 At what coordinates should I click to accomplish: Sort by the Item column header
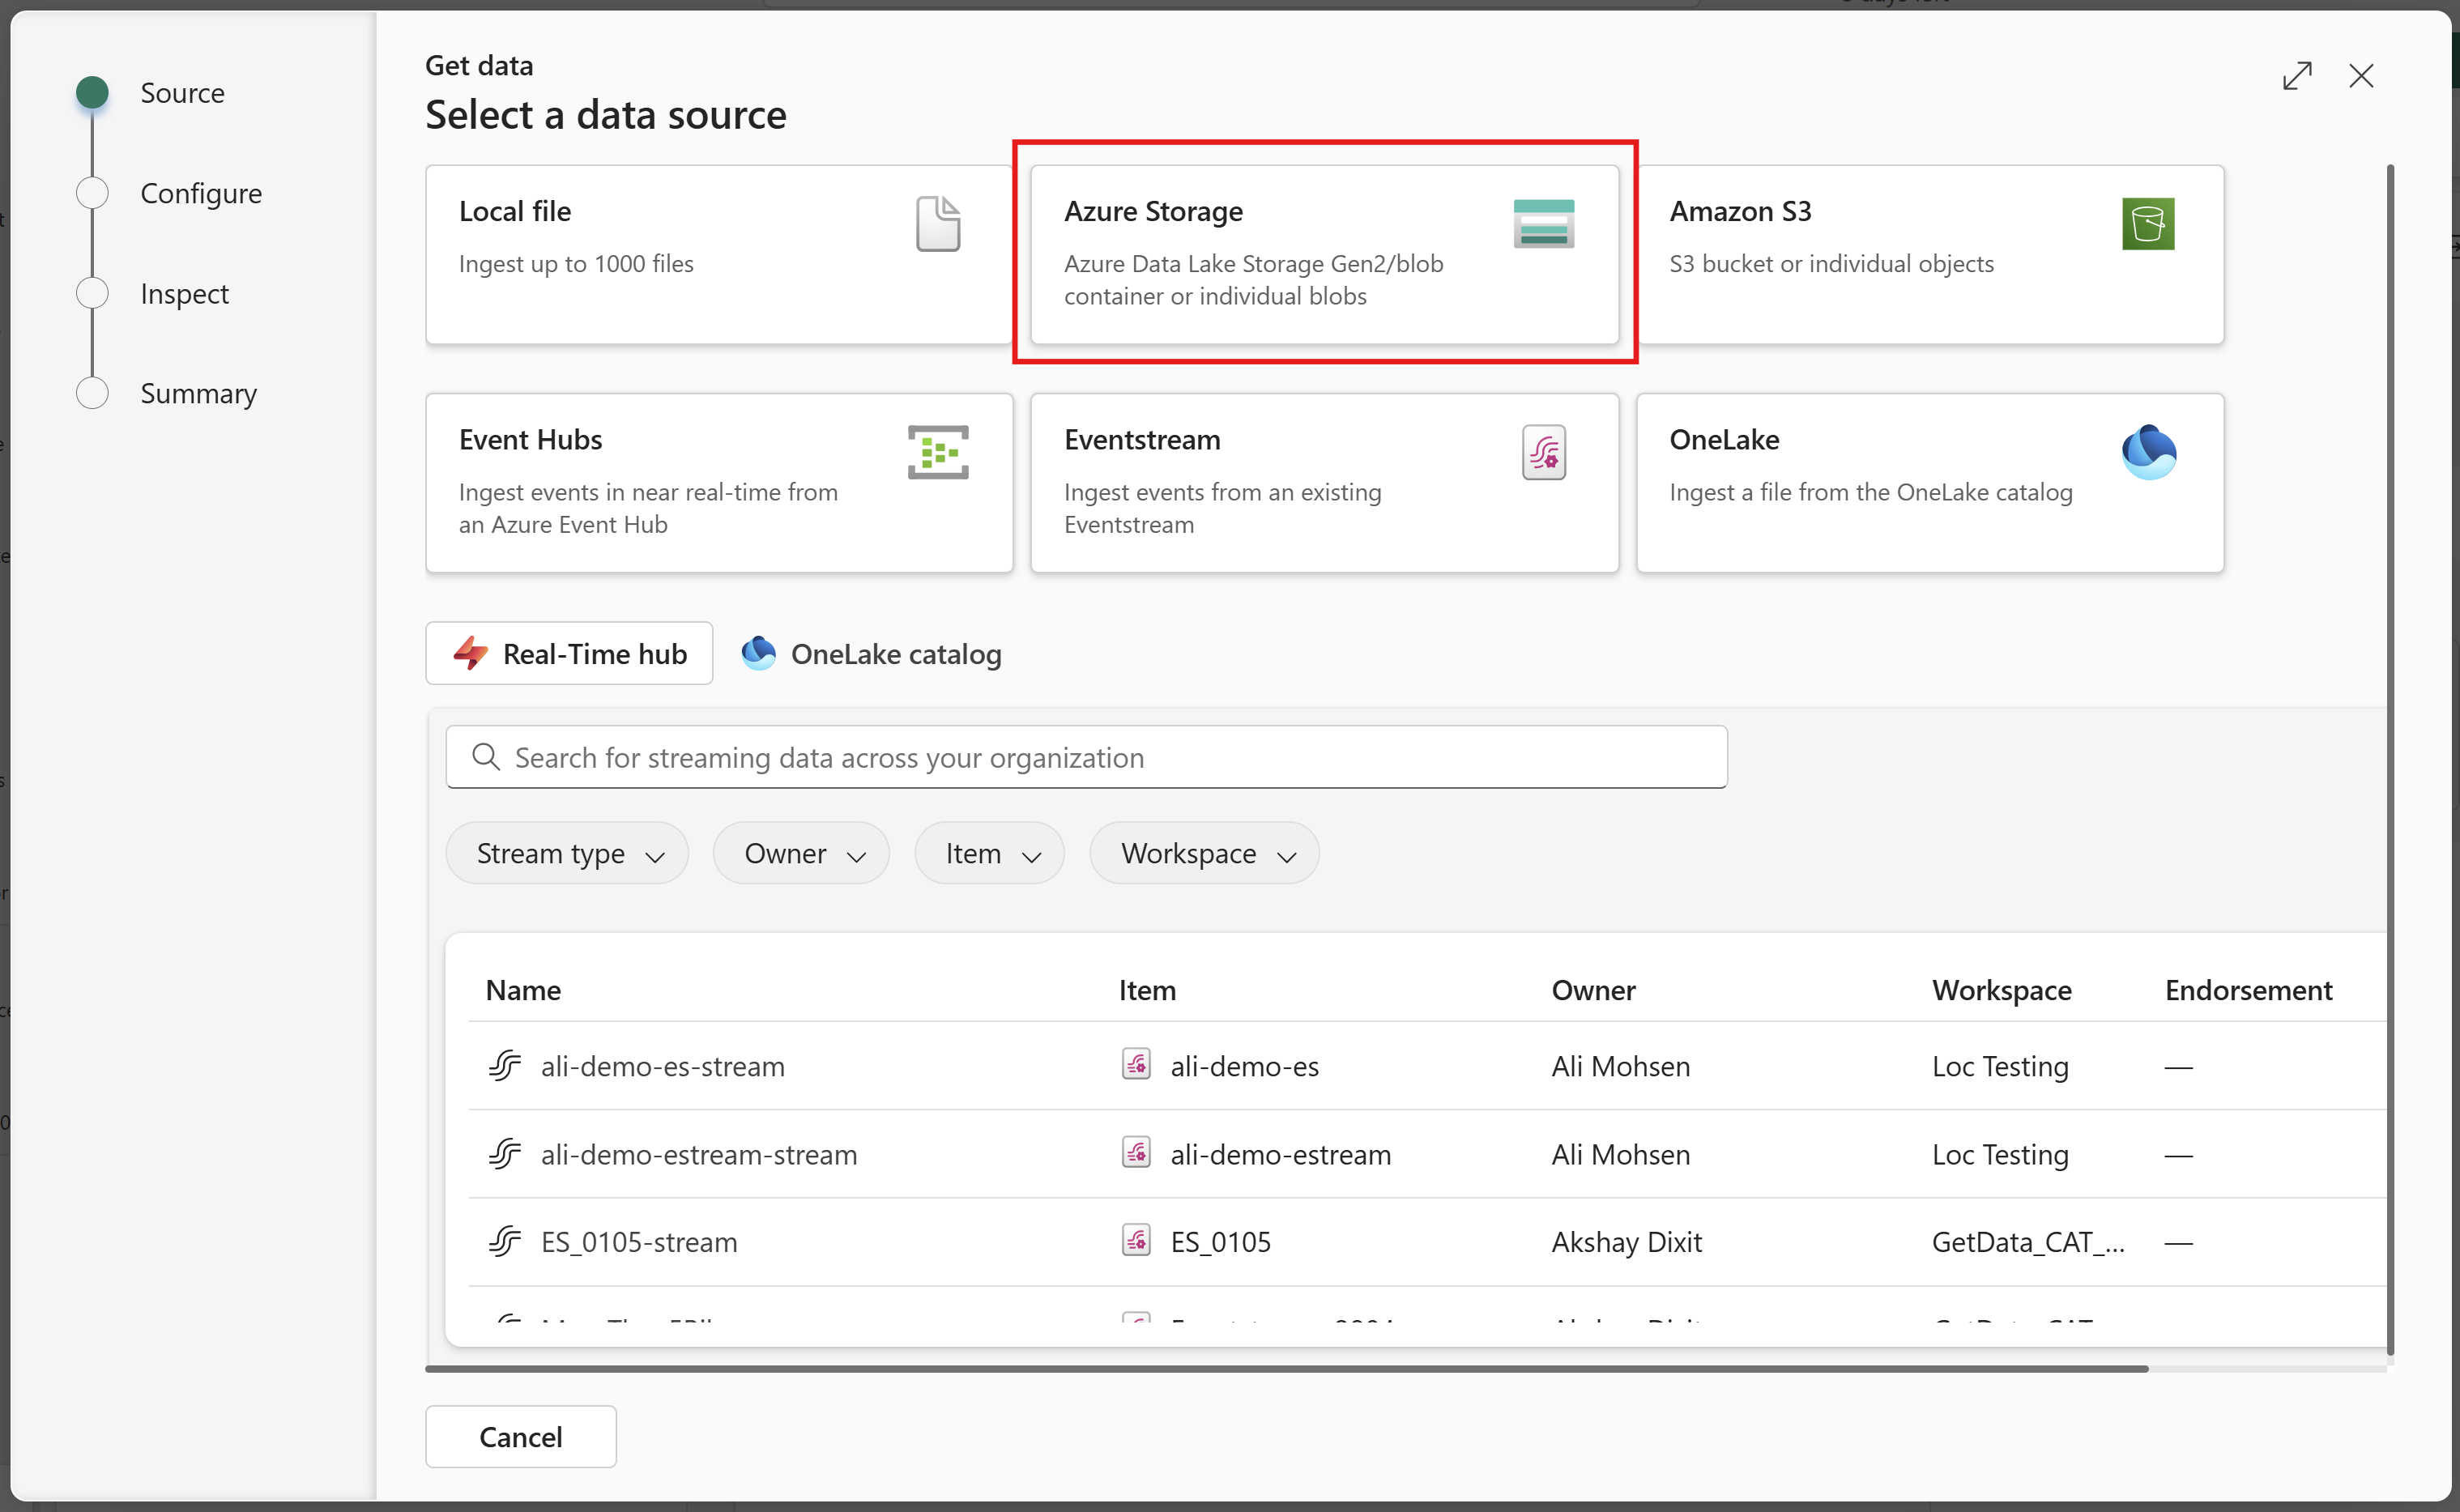[x=1147, y=990]
